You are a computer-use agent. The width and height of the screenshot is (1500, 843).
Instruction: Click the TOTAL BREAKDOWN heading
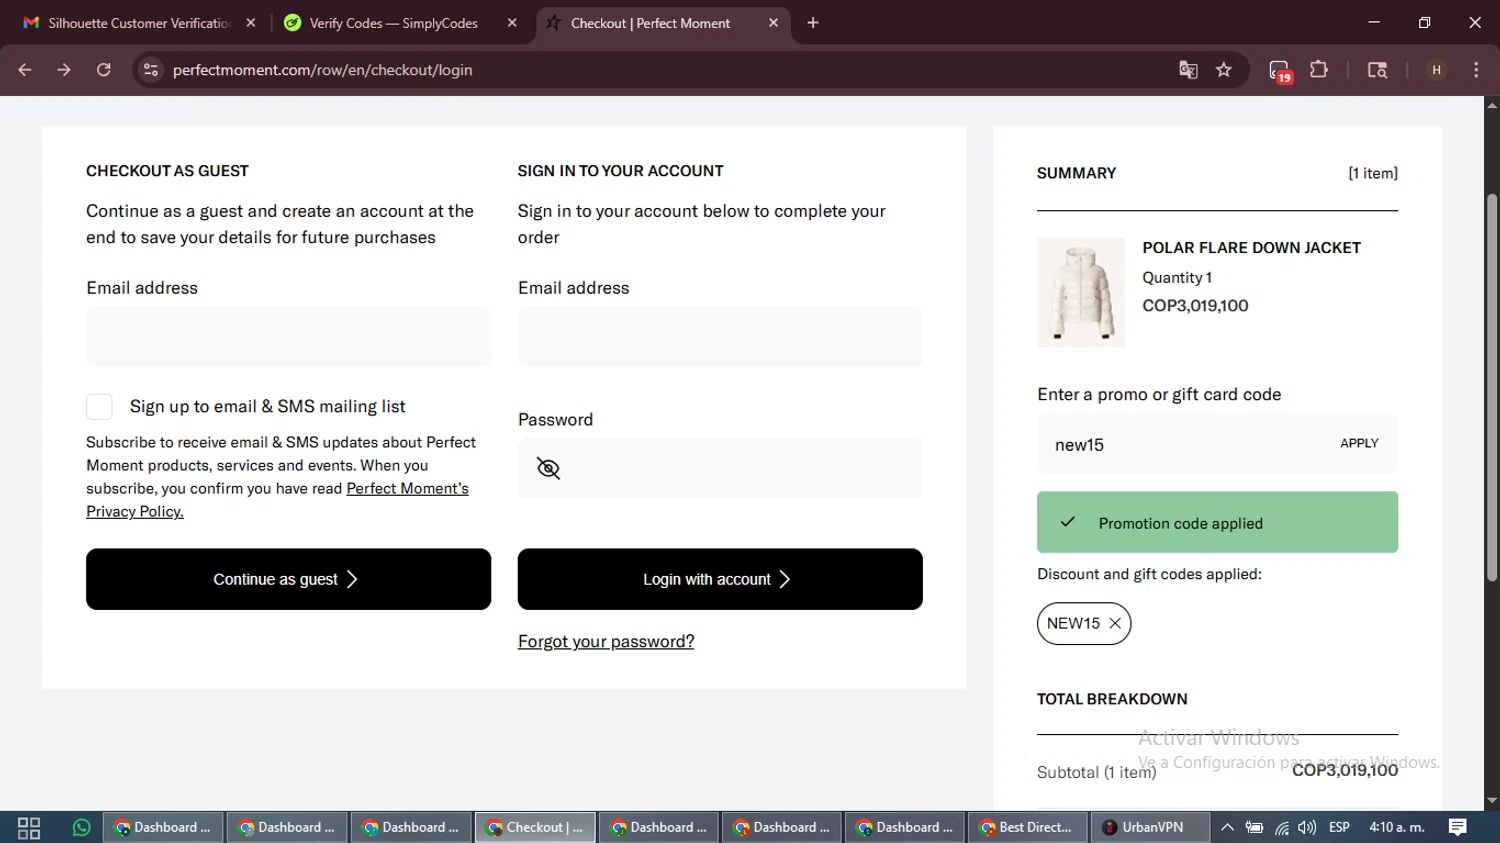[x=1112, y=699]
